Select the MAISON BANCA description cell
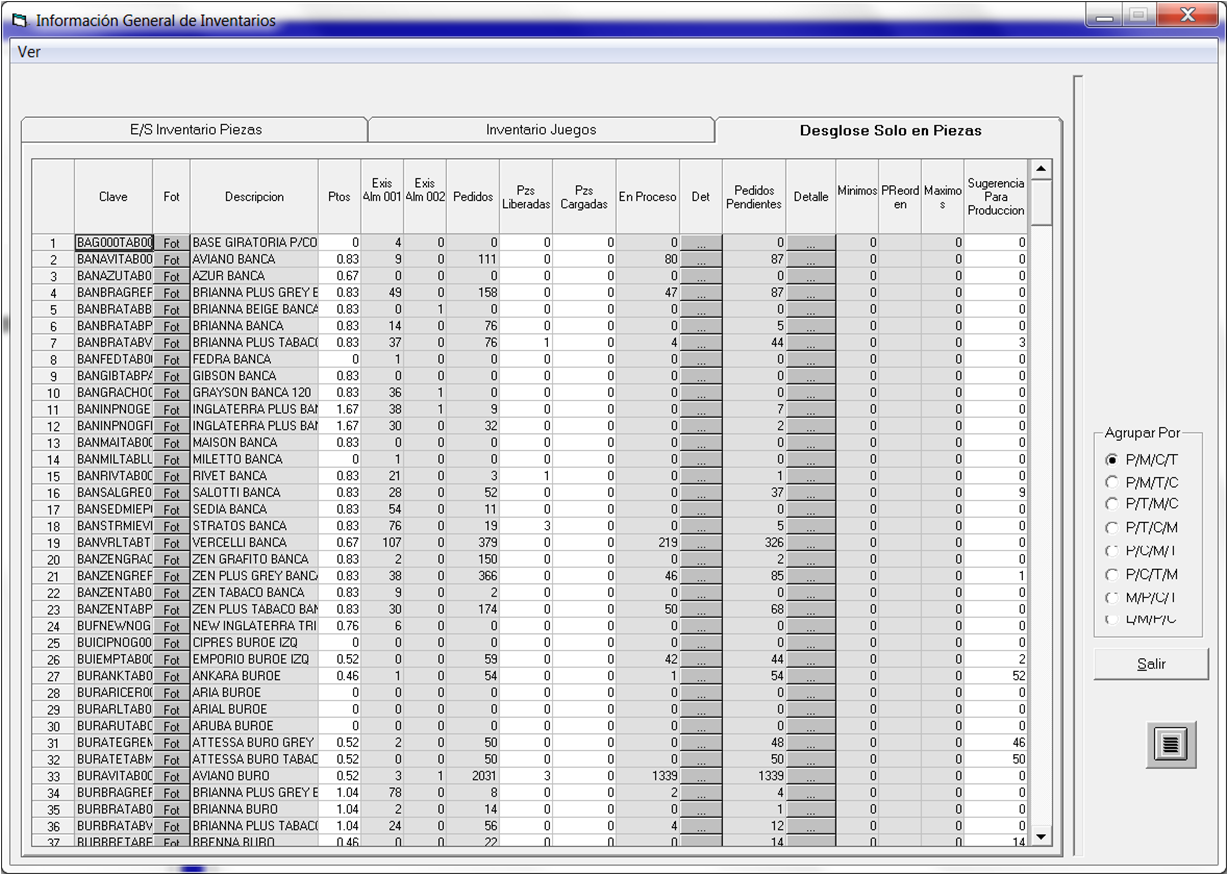Image resolution: width=1228 pixels, height=875 pixels. (x=254, y=442)
